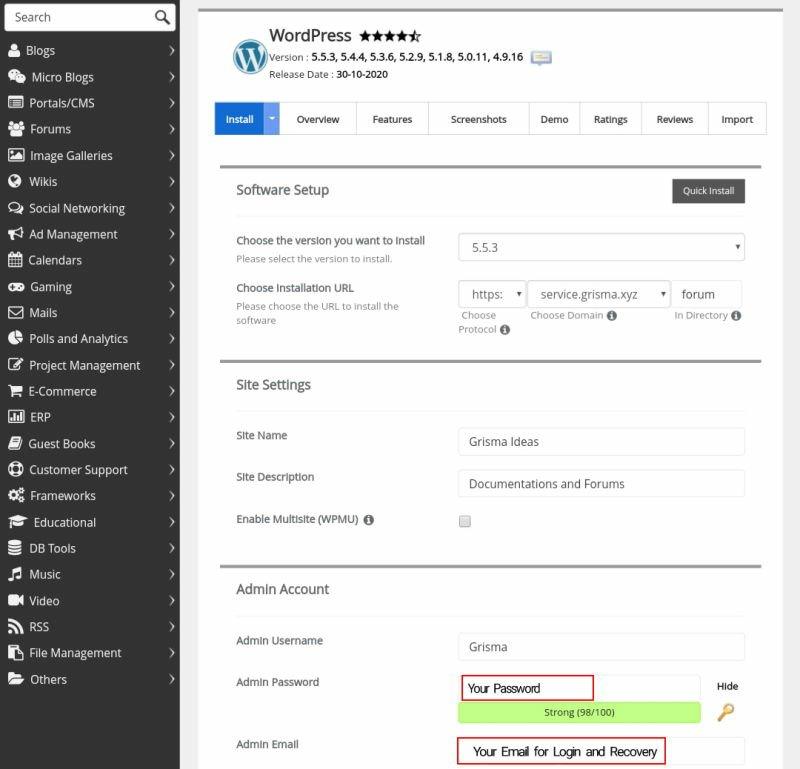
Task: Click the Music note icon
Action: tap(15, 574)
